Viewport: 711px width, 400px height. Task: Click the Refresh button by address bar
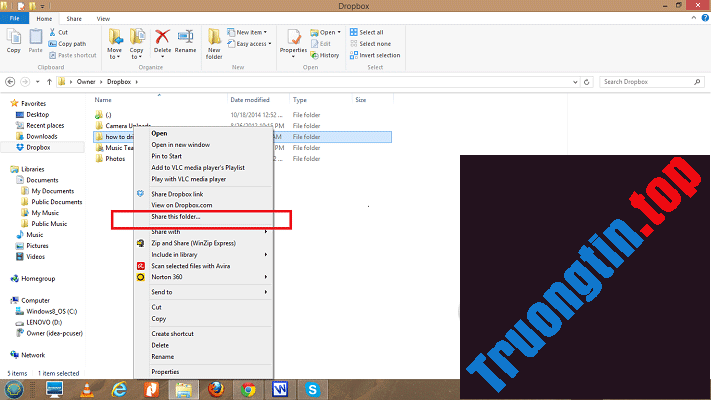(586, 82)
